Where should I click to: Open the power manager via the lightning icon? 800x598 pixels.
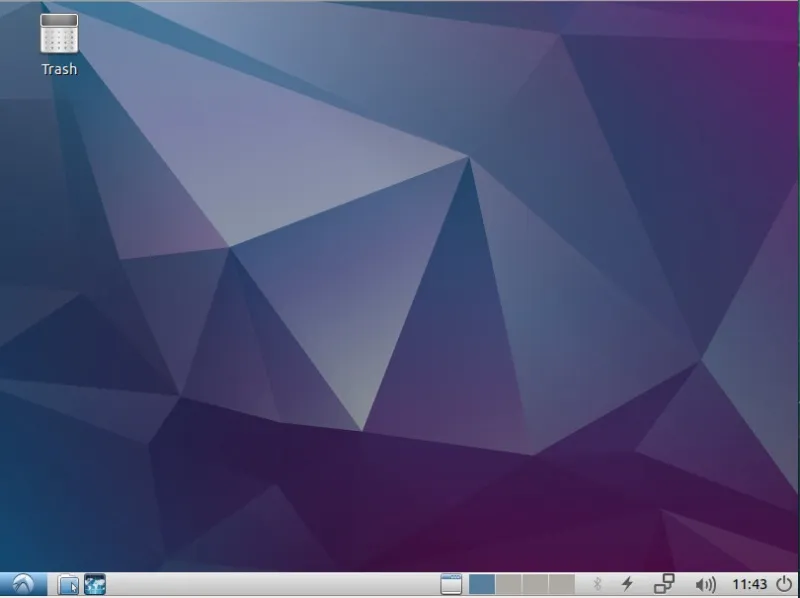pos(627,583)
